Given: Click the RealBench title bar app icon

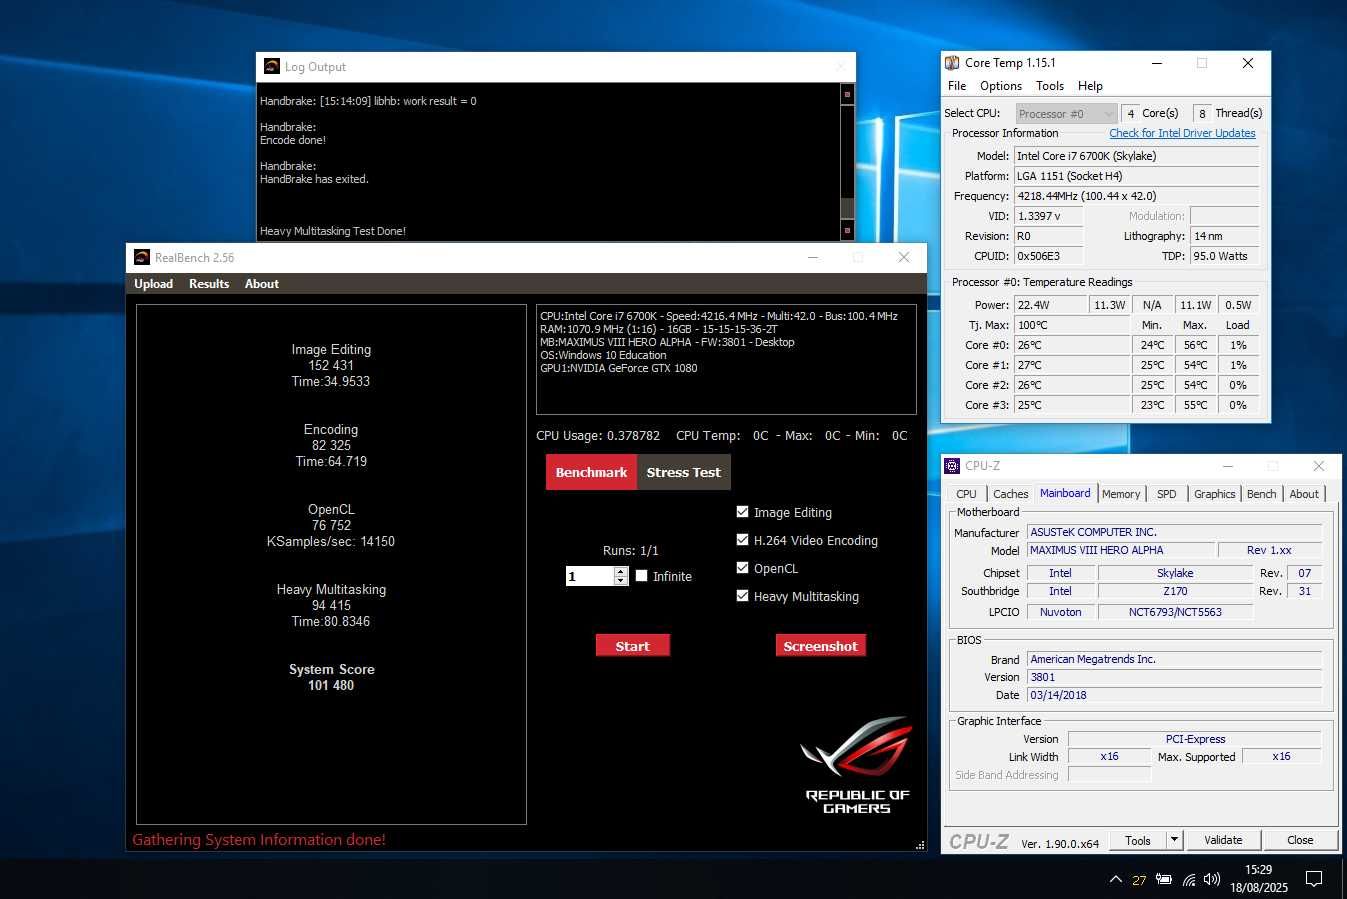Looking at the screenshot, I should click(142, 257).
